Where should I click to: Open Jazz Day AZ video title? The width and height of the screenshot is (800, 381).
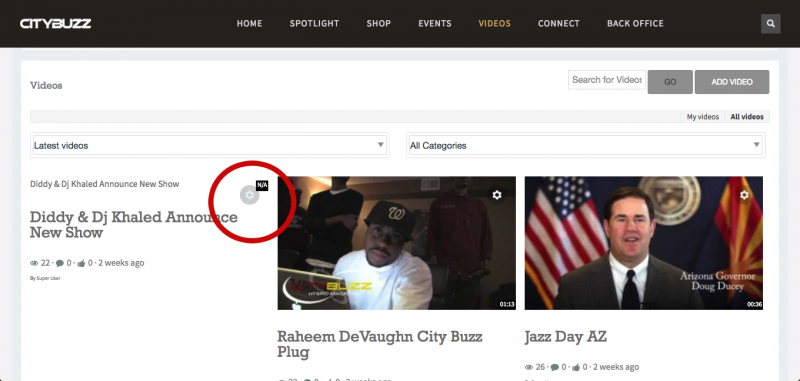click(565, 337)
